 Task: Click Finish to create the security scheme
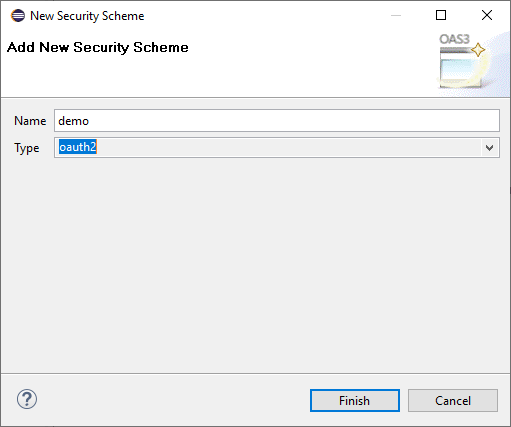[355, 400]
